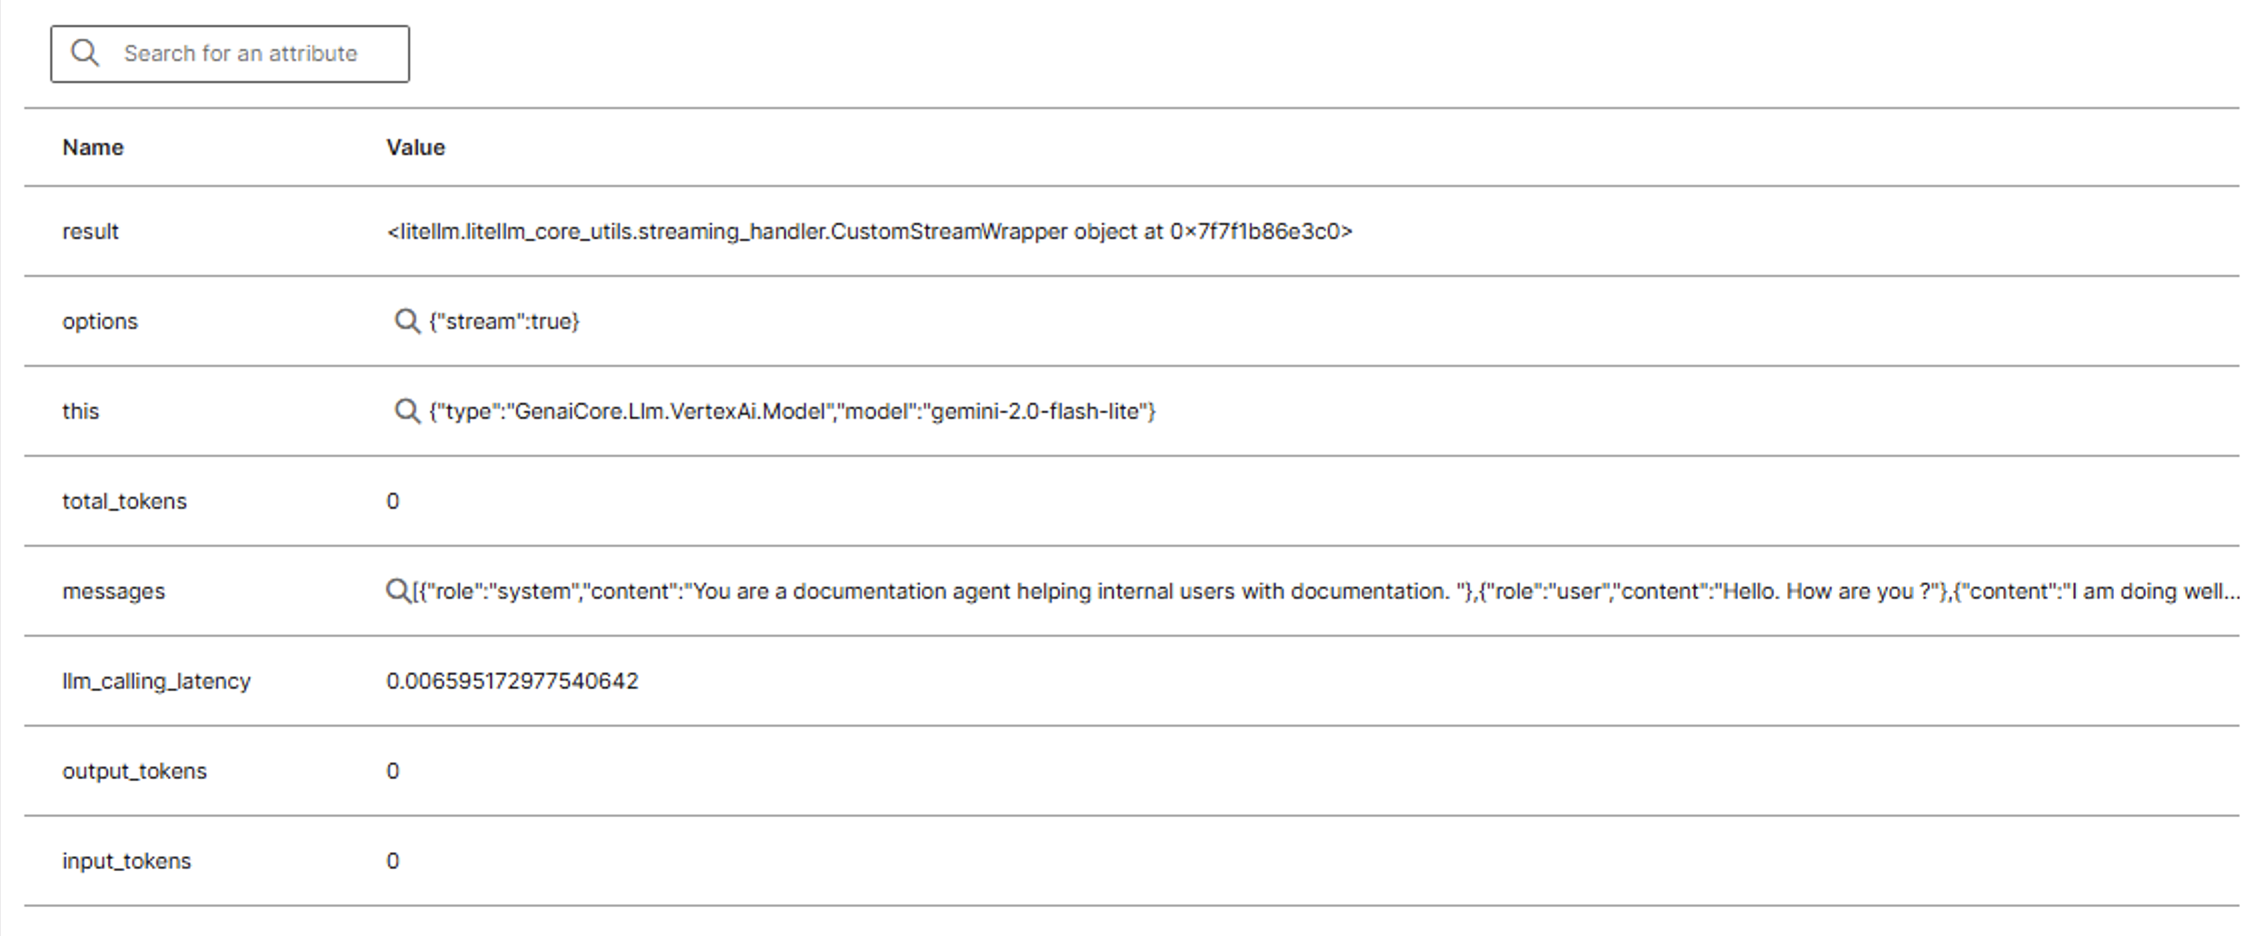This screenshot has width=2262, height=936.
Task: Select the 'llm_calling_latency' attribute name
Action: [x=156, y=681]
